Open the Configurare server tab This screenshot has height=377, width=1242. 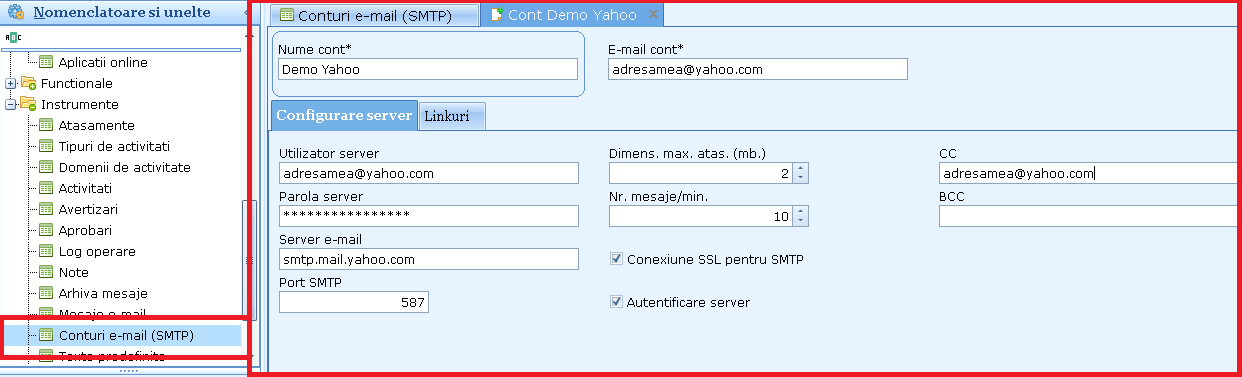(344, 115)
